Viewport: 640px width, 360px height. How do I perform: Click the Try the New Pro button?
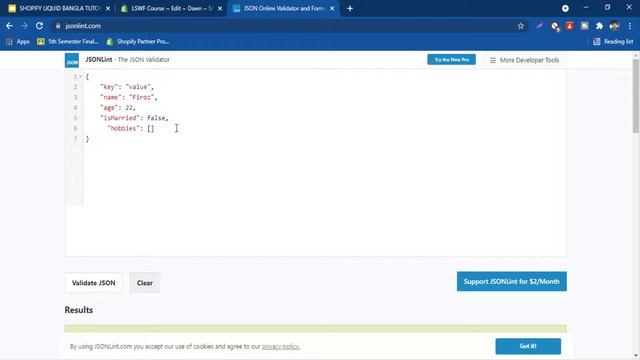451,60
